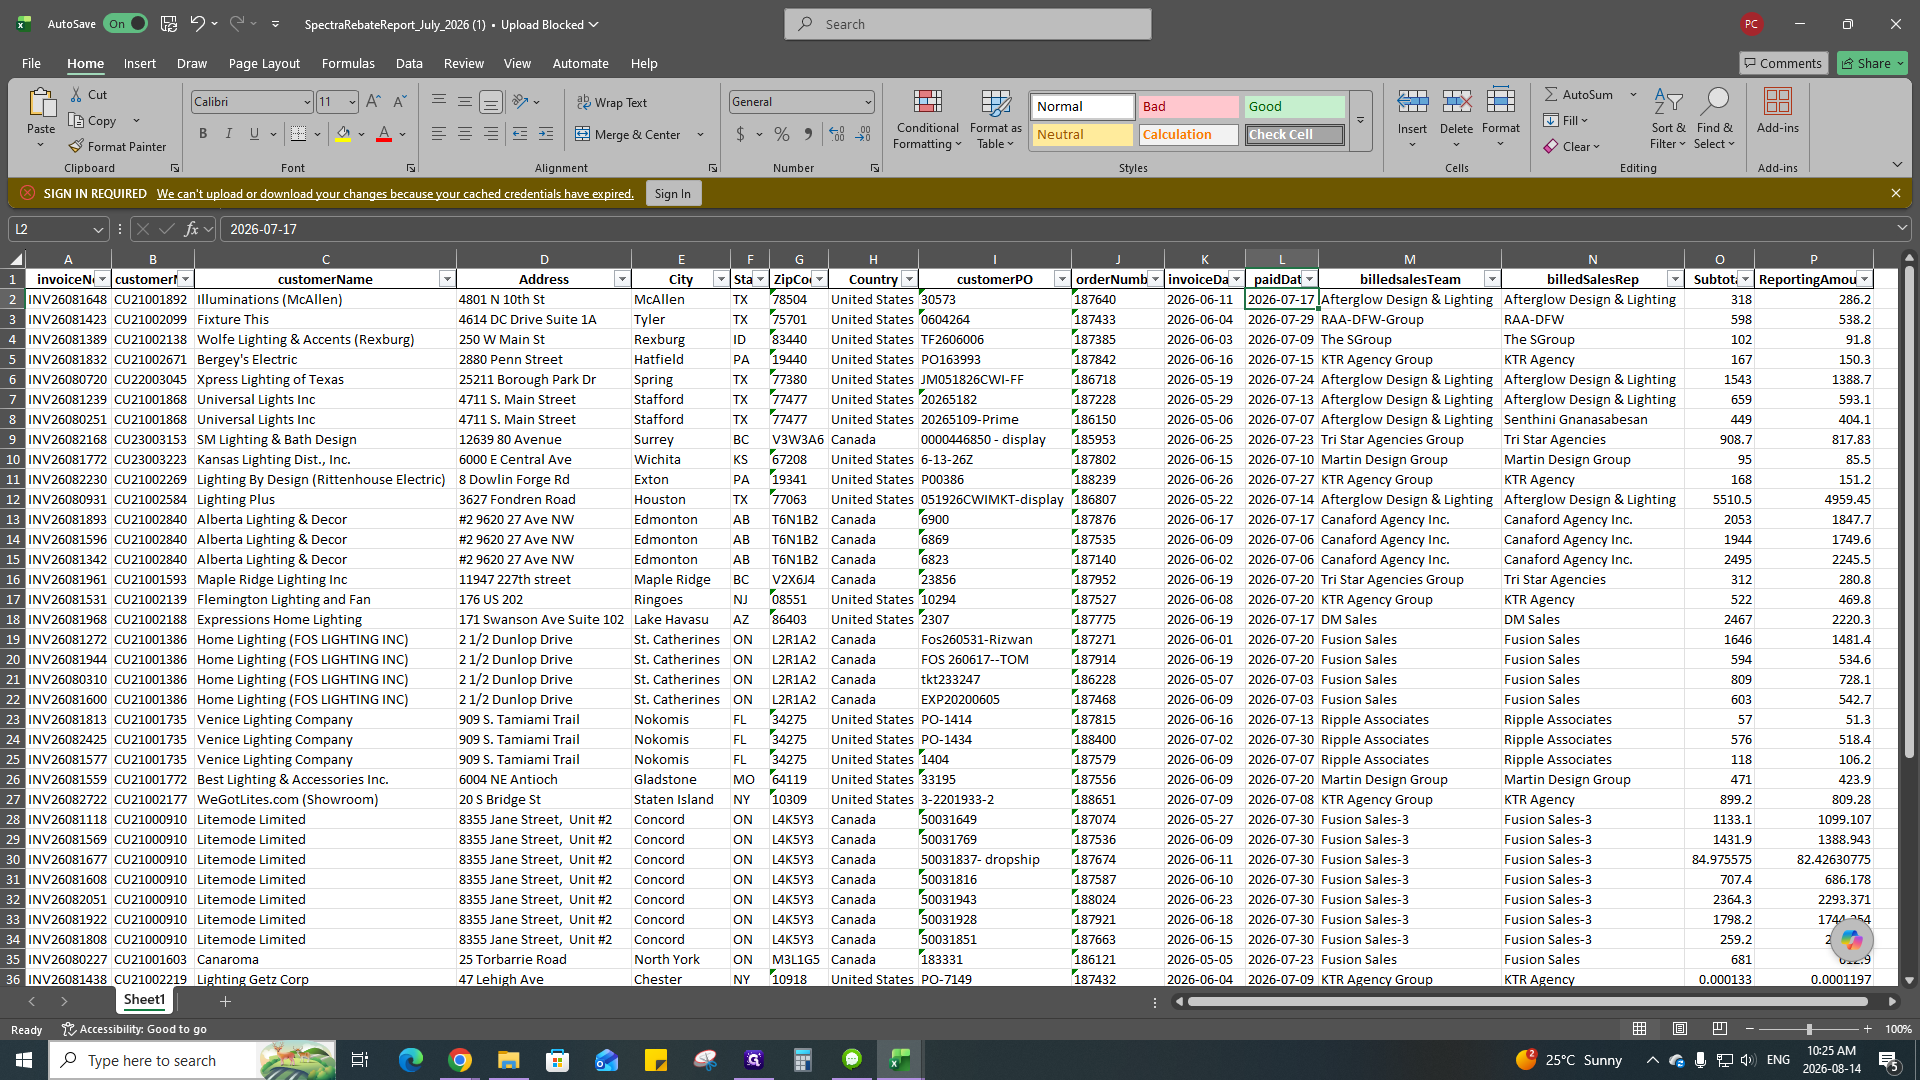Open the Data tab
1920x1080 pixels.
(409, 63)
